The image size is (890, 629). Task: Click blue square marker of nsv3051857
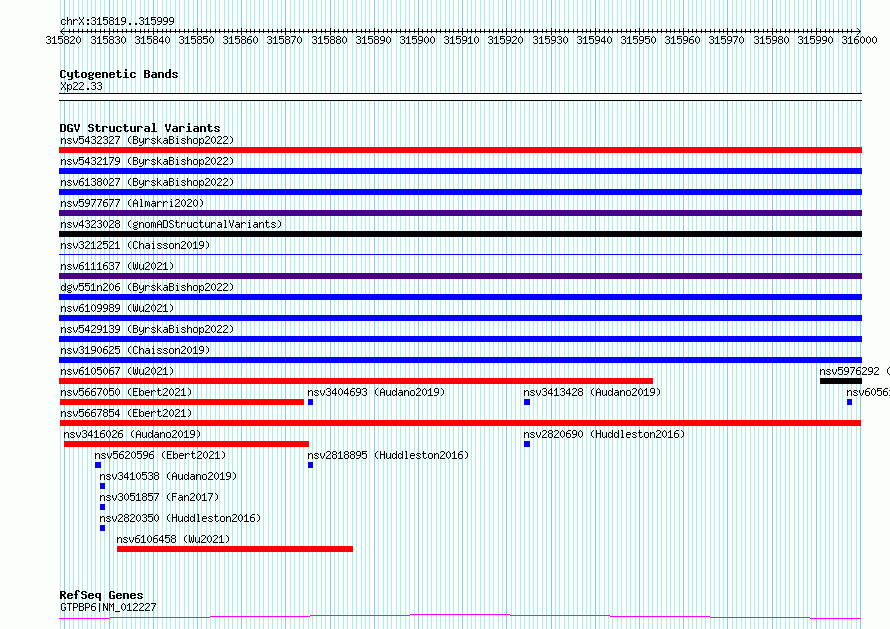coord(102,507)
